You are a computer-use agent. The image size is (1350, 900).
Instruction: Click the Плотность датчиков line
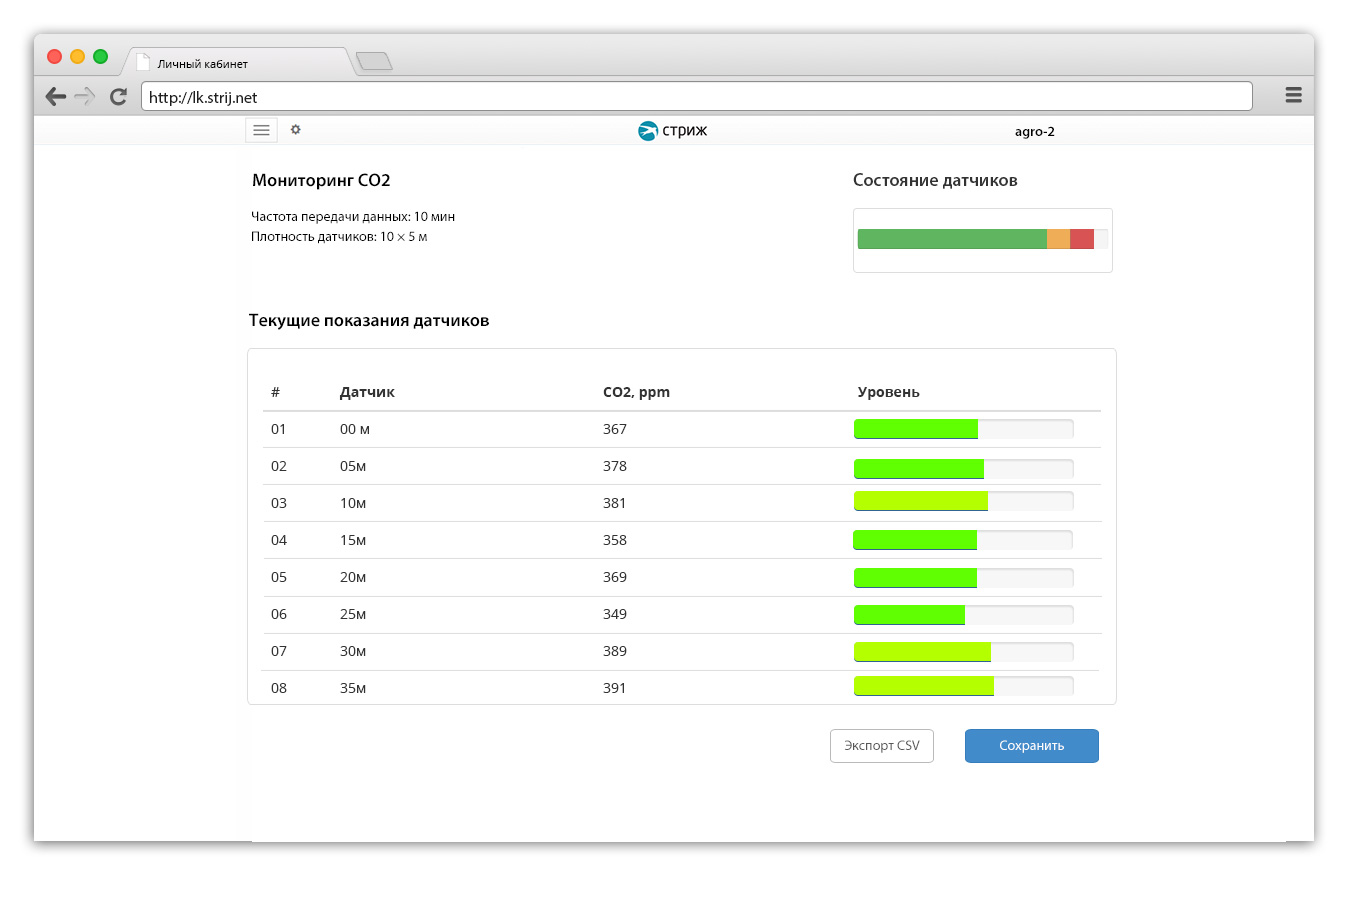point(339,237)
